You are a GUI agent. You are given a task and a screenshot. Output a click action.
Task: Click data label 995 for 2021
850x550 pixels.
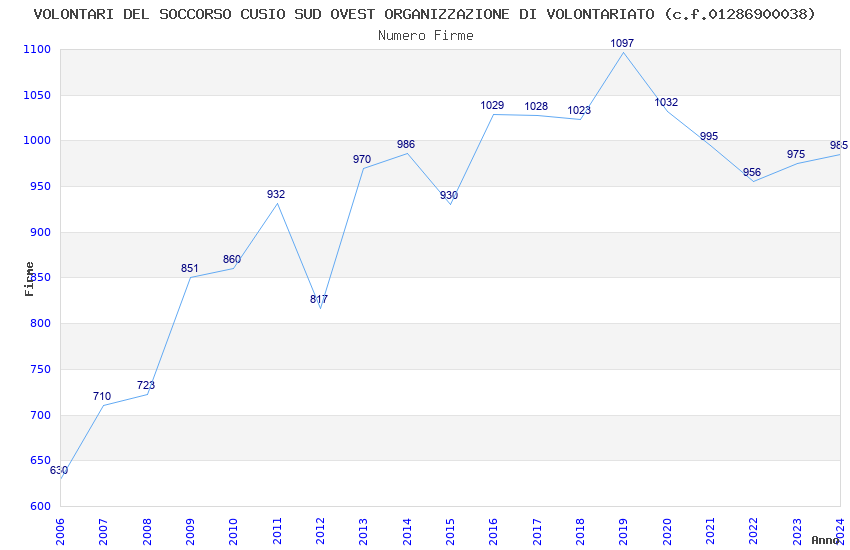pos(709,136)
